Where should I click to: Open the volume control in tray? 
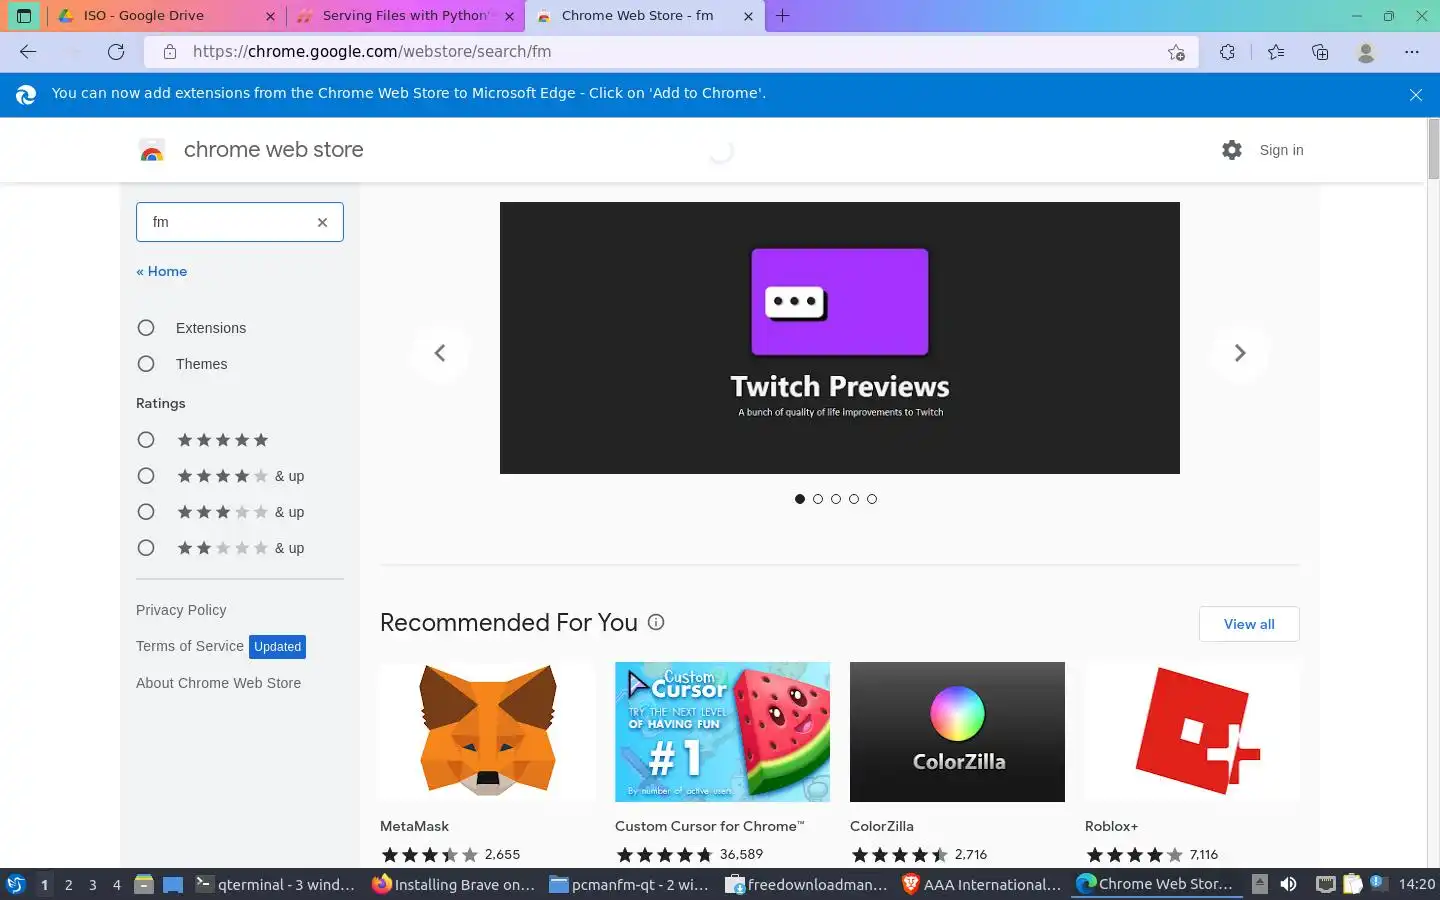click(1289, 884)
